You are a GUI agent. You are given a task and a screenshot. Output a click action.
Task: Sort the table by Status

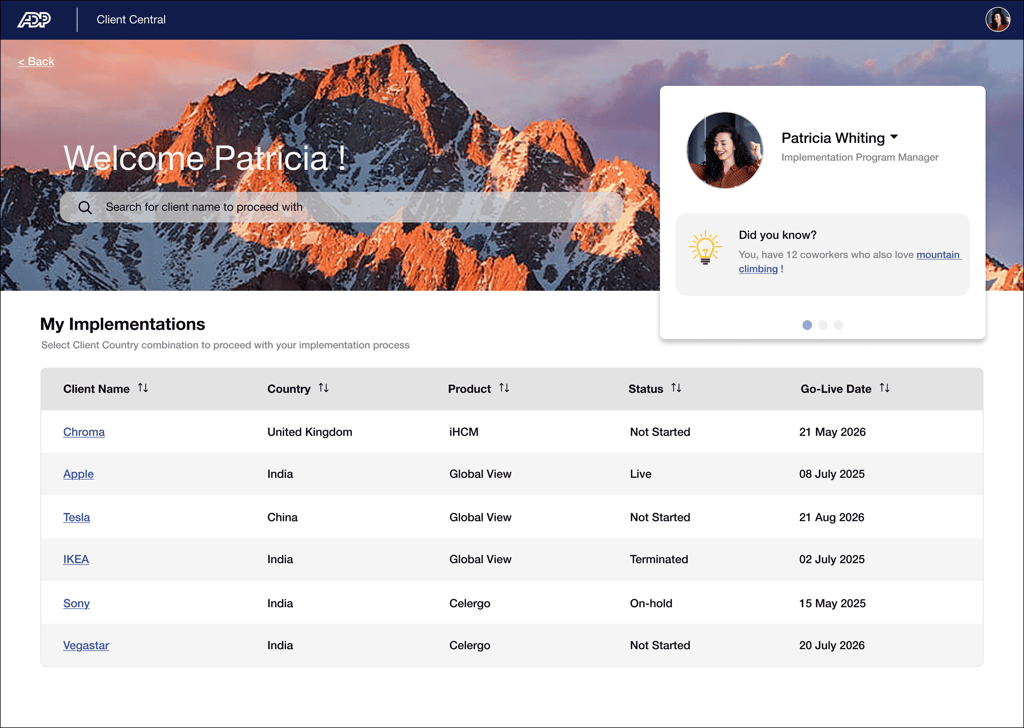pyautogui.click(x=676, y=388)
